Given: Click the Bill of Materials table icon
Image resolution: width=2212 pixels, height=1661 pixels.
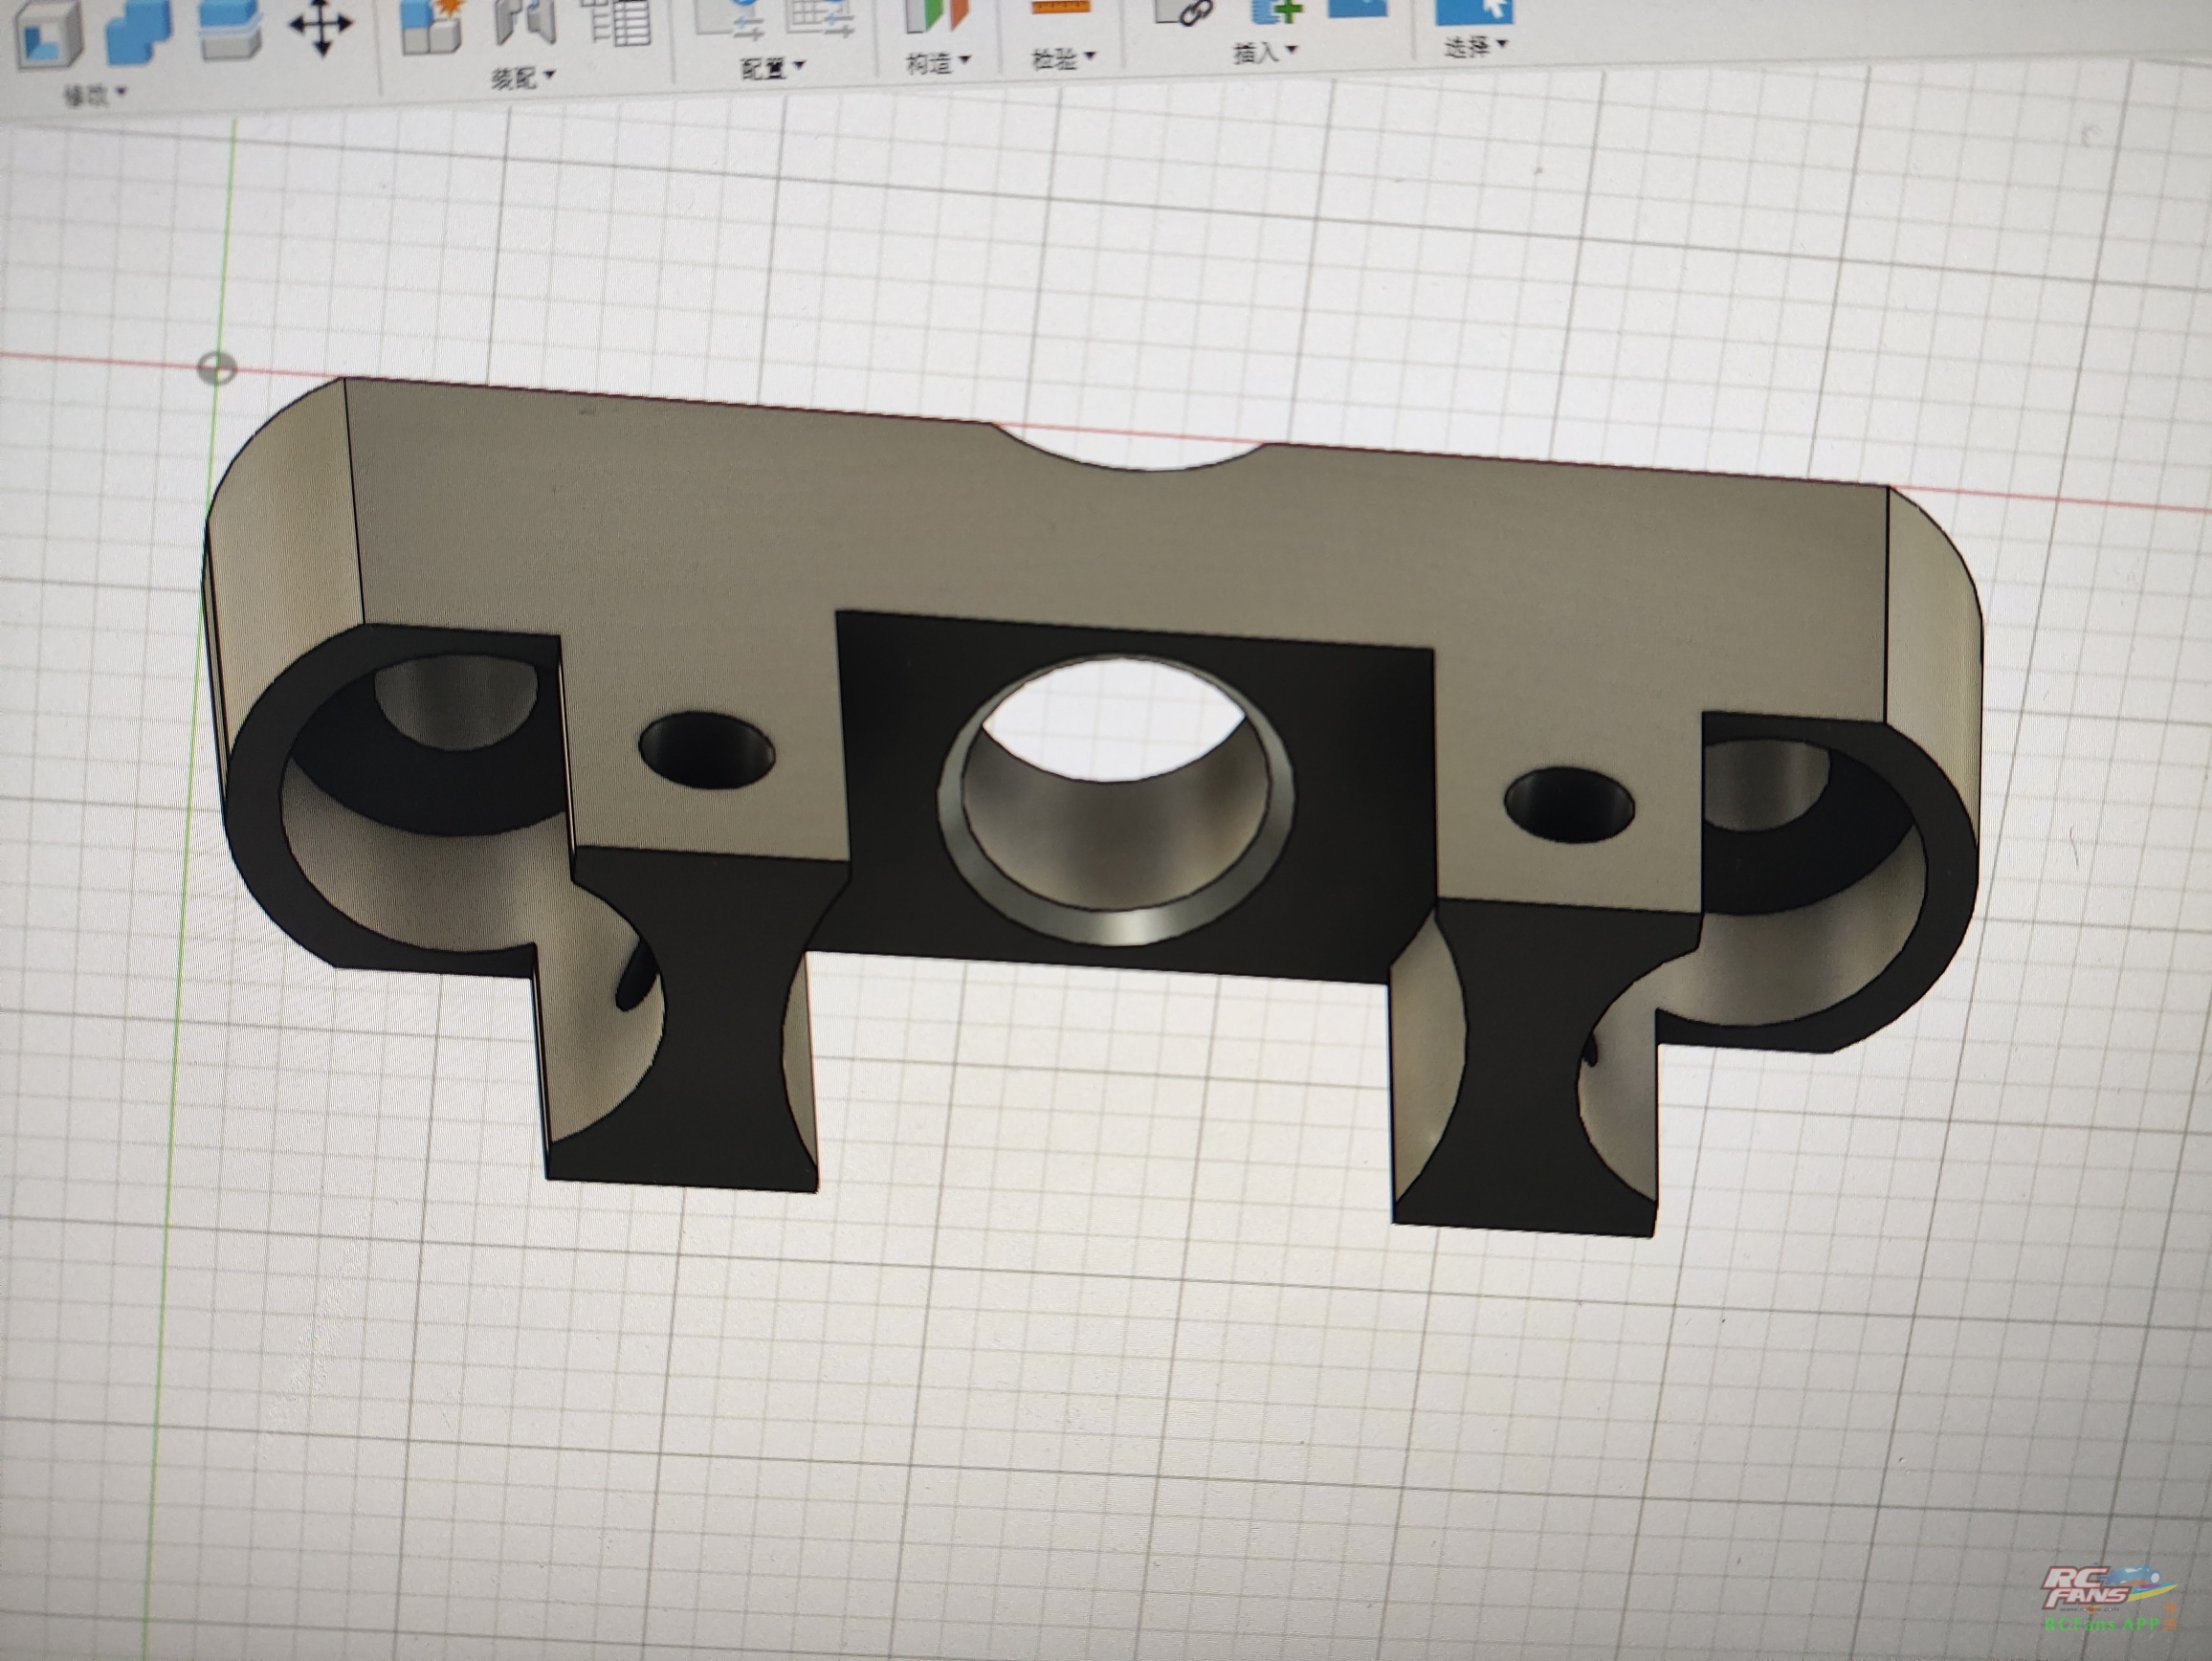Looking at the screenshot, I should point(617,20).
